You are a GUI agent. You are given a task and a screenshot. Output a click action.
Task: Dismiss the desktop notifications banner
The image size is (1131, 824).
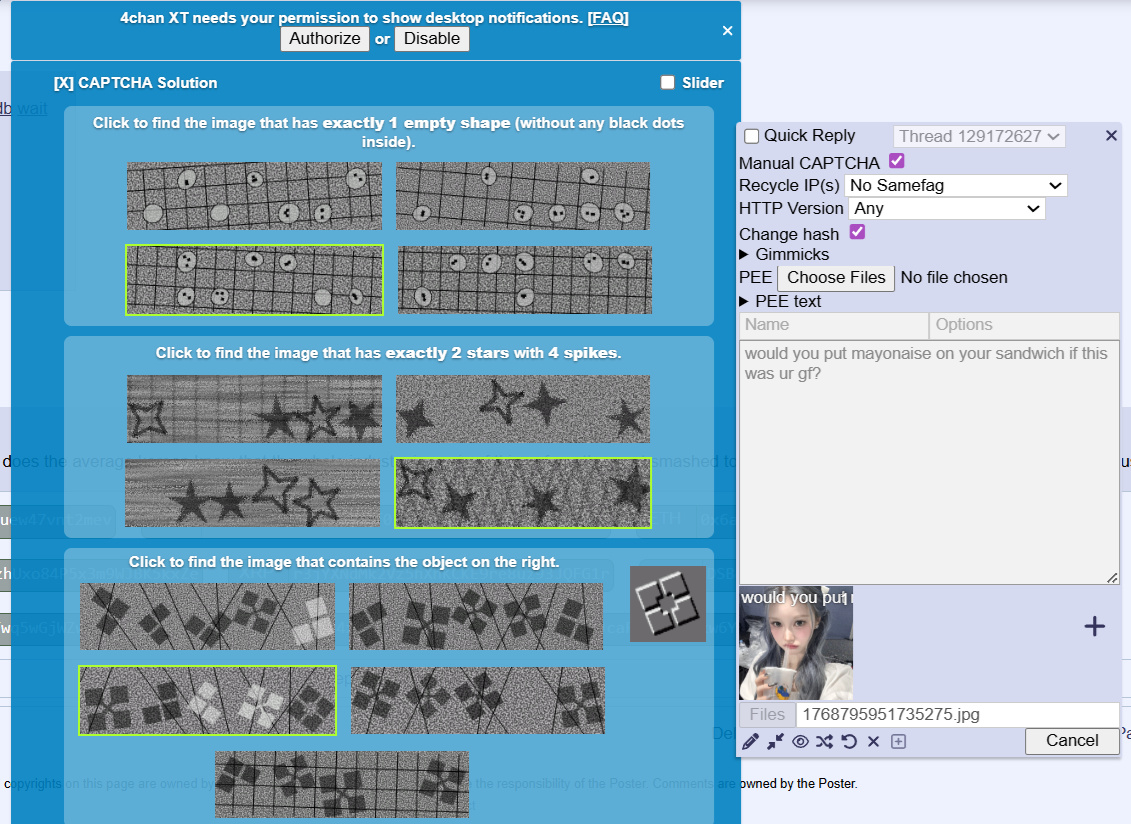click(x=727, y=30)
